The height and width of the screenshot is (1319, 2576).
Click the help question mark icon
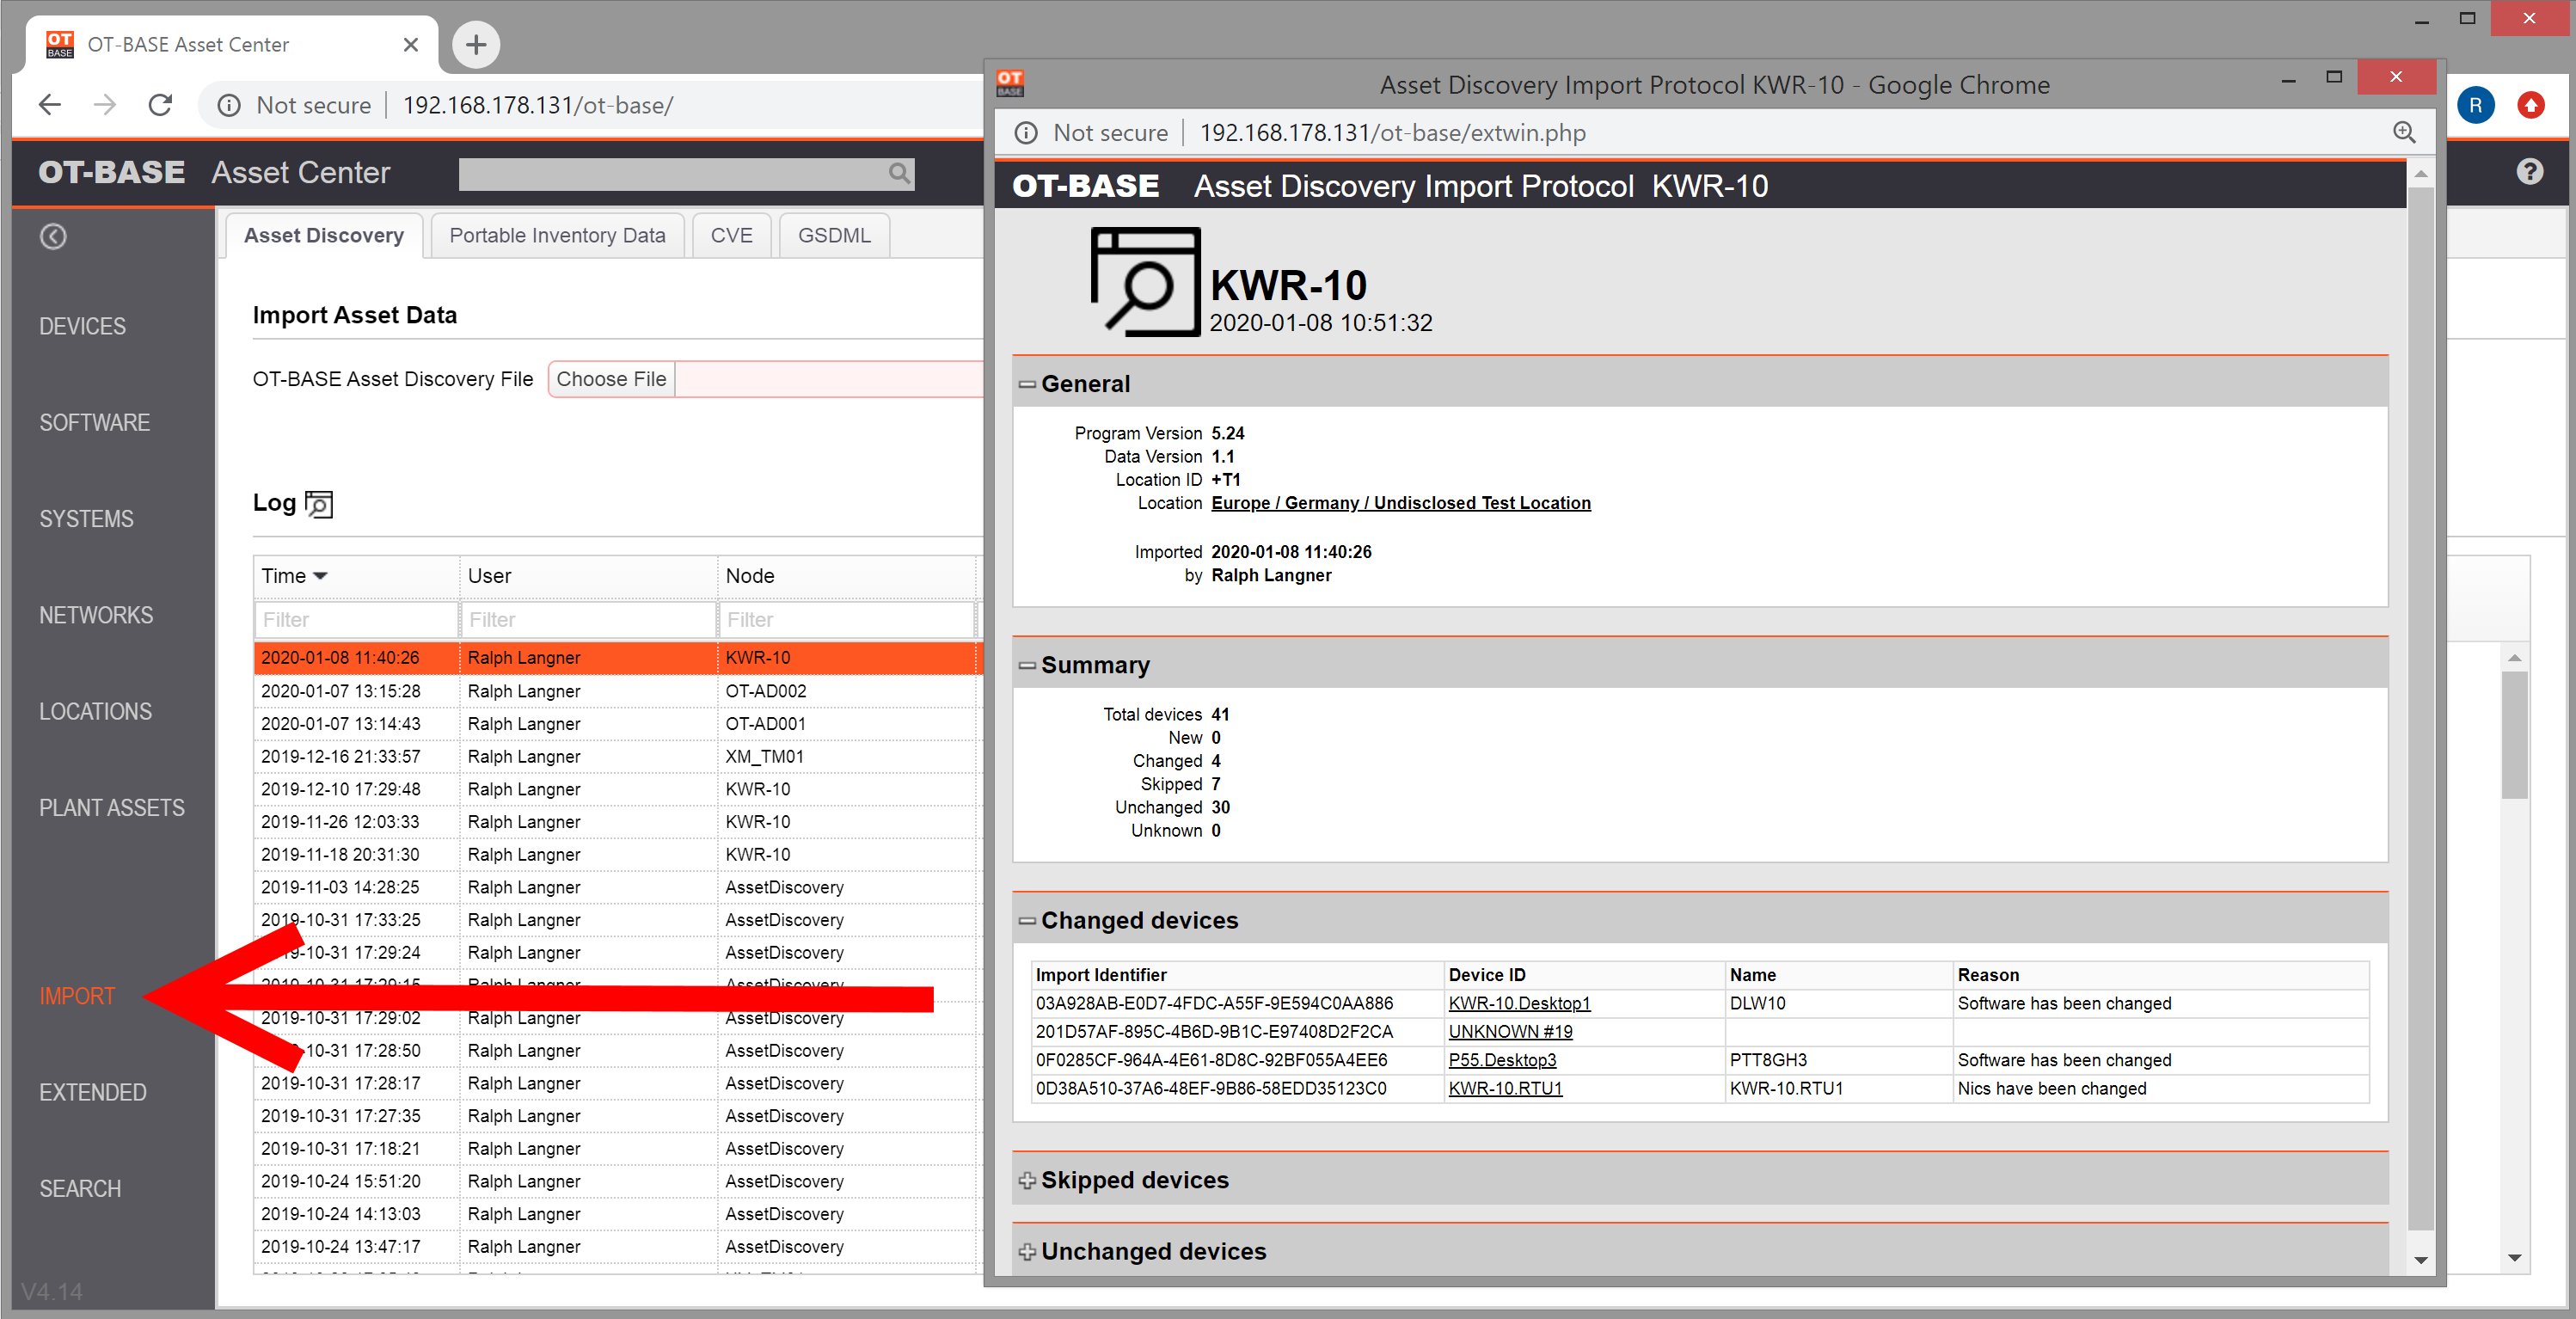click(2529, 172)
